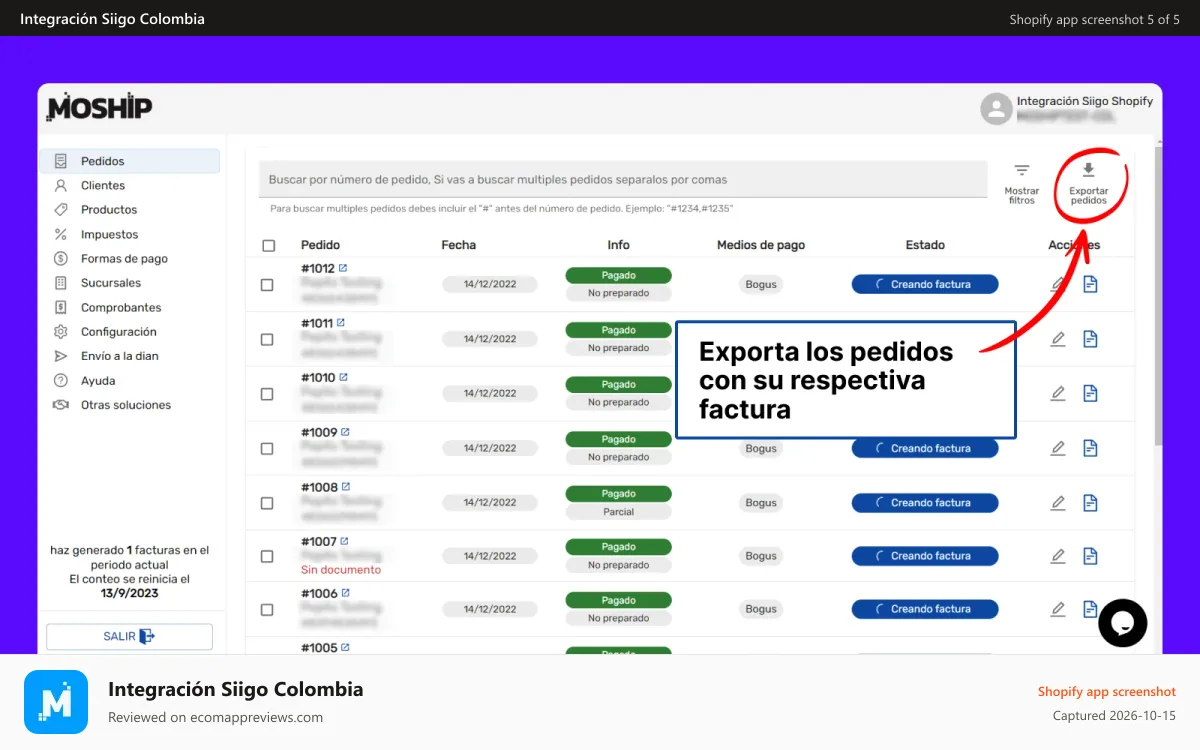Click the Bogus payment badge for #1012
This screenshot has width=1200, height=750.
[761, 285]
